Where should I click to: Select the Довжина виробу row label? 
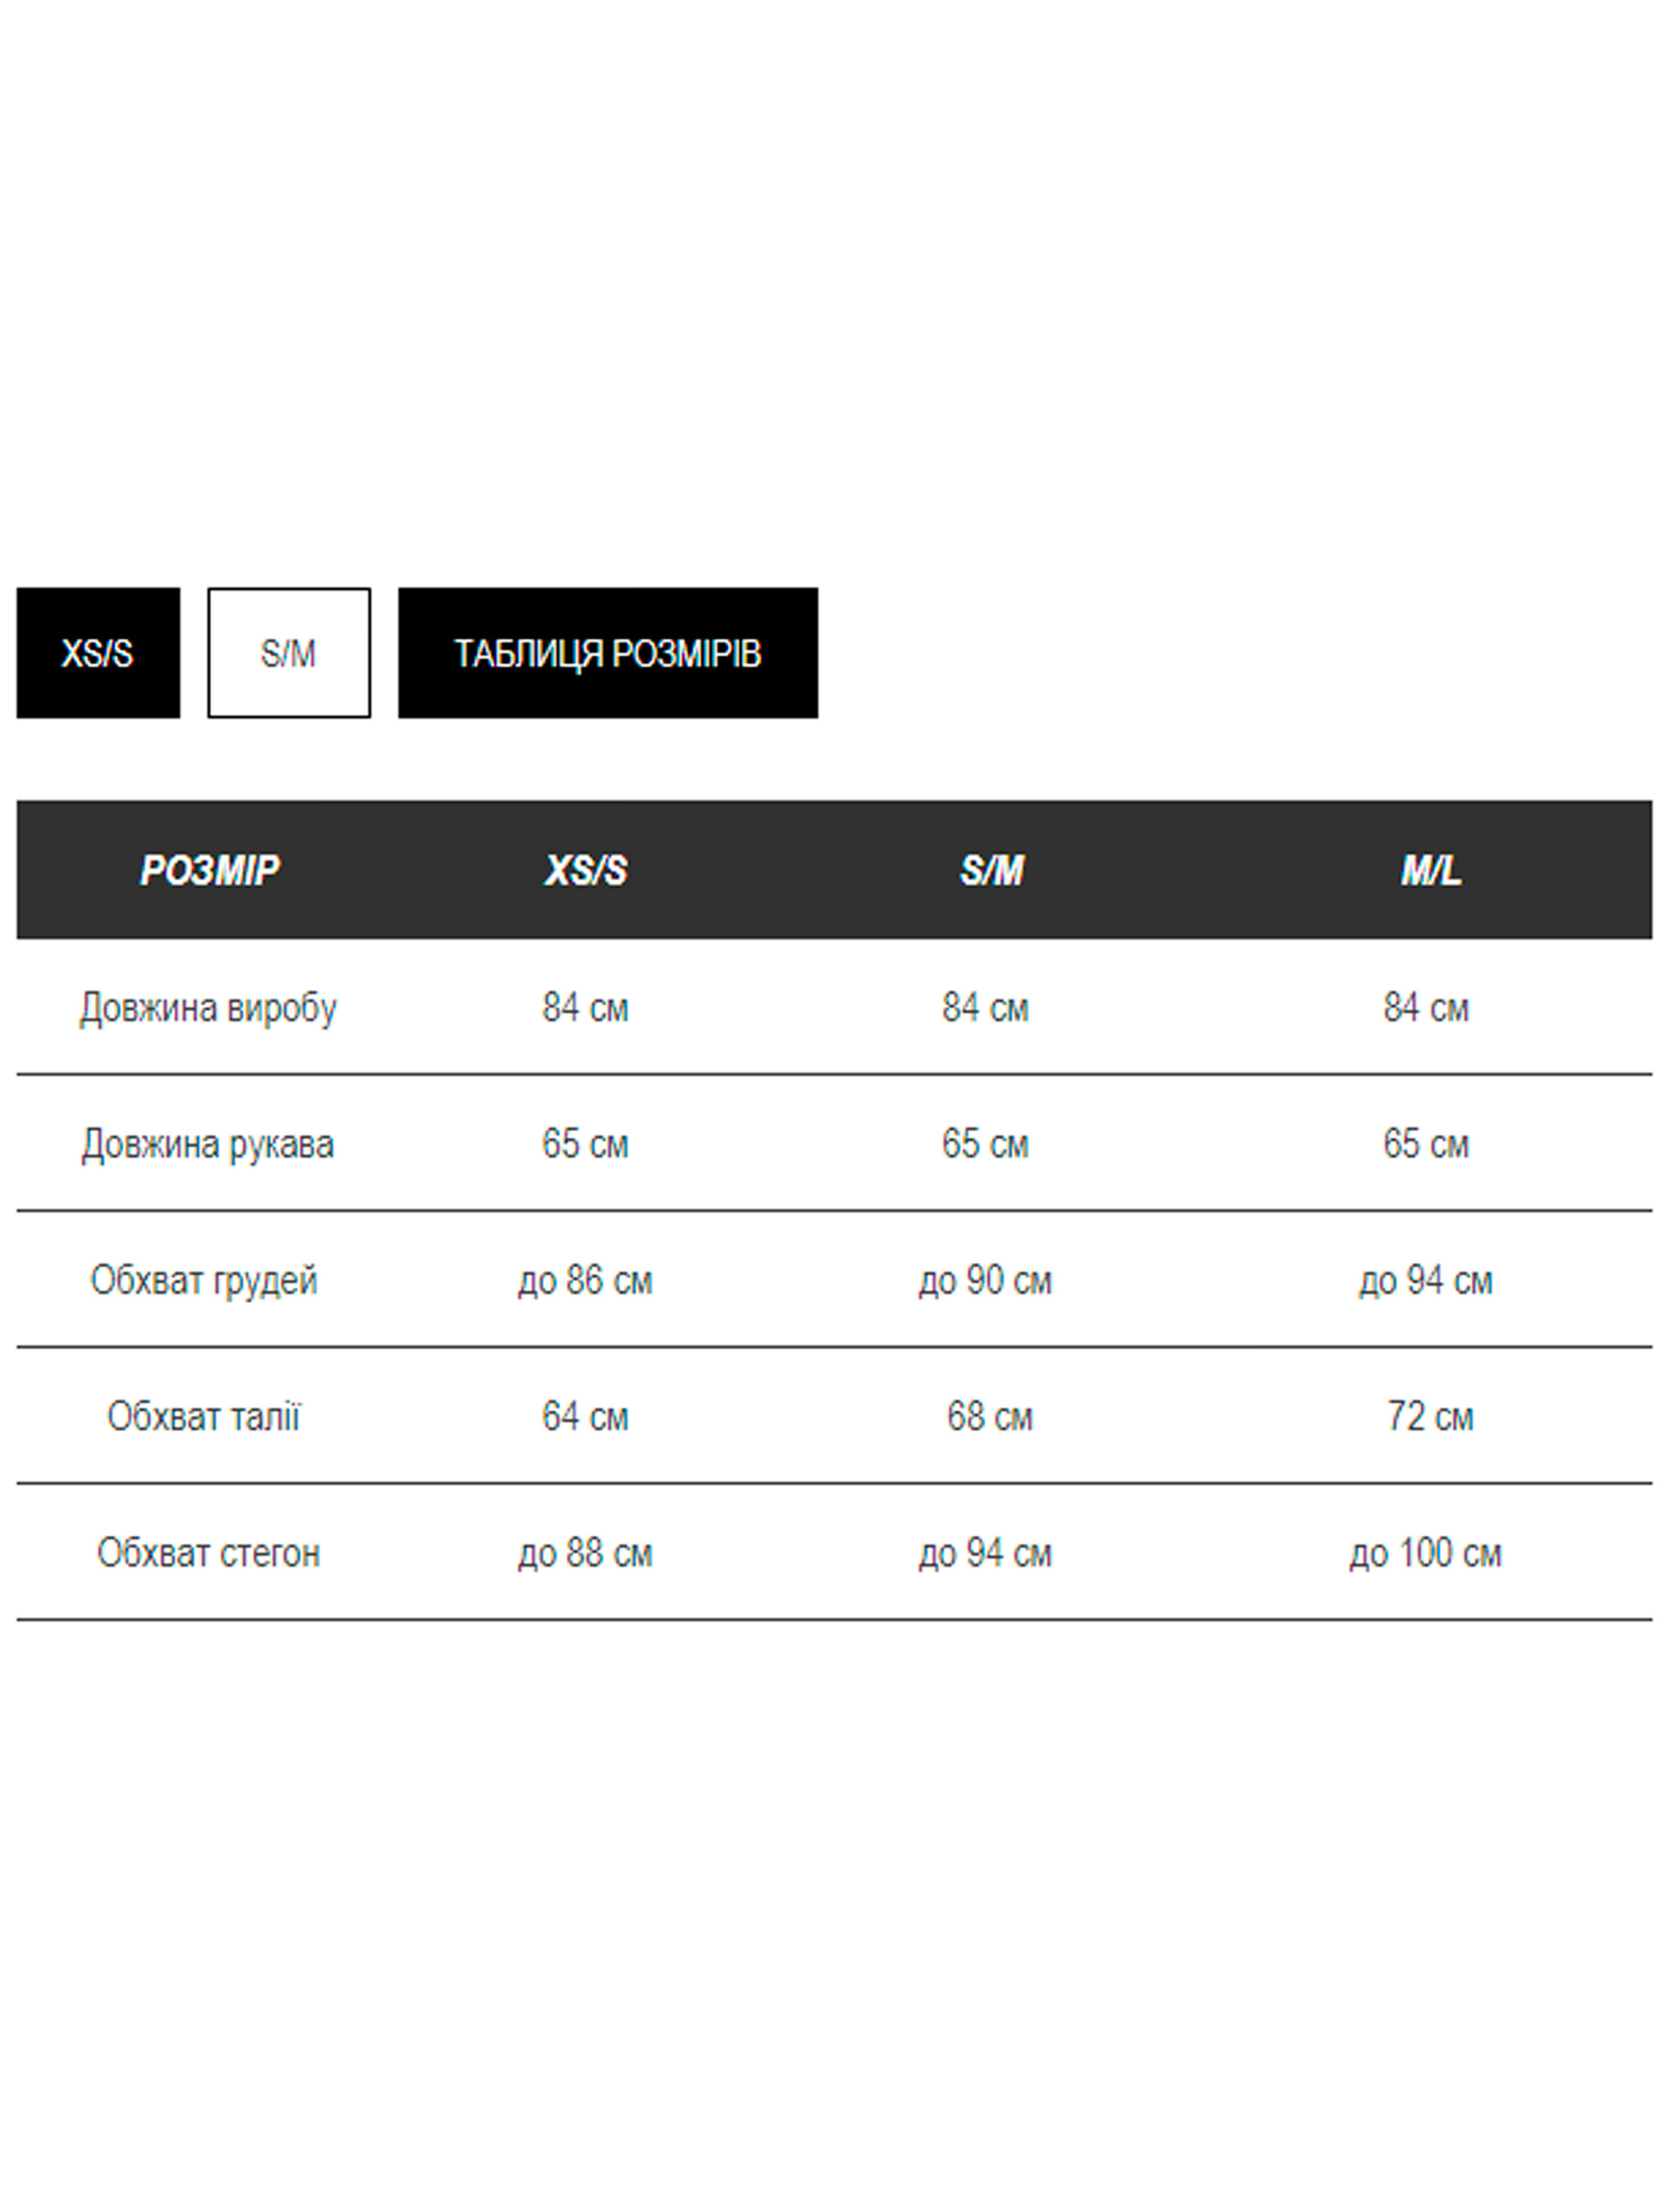(208, 1008)
